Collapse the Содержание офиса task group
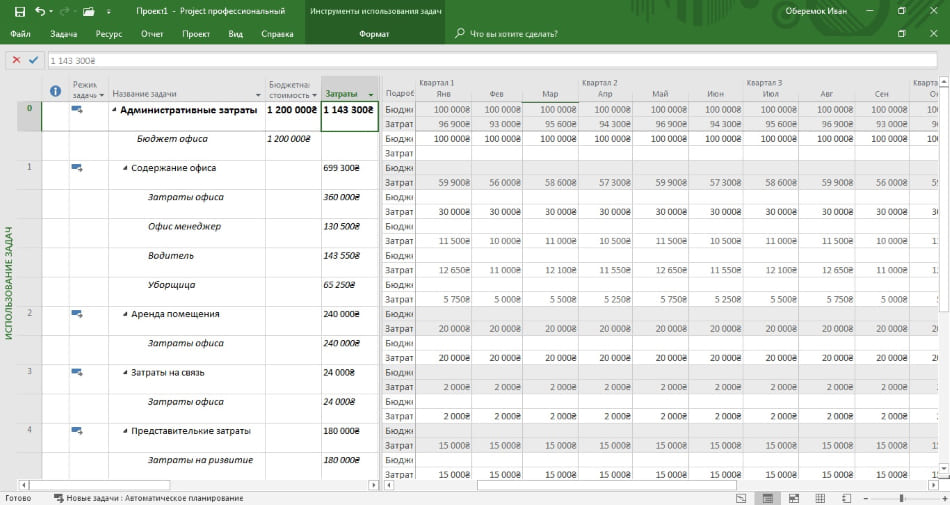The image size is (950, 505). 125,168
